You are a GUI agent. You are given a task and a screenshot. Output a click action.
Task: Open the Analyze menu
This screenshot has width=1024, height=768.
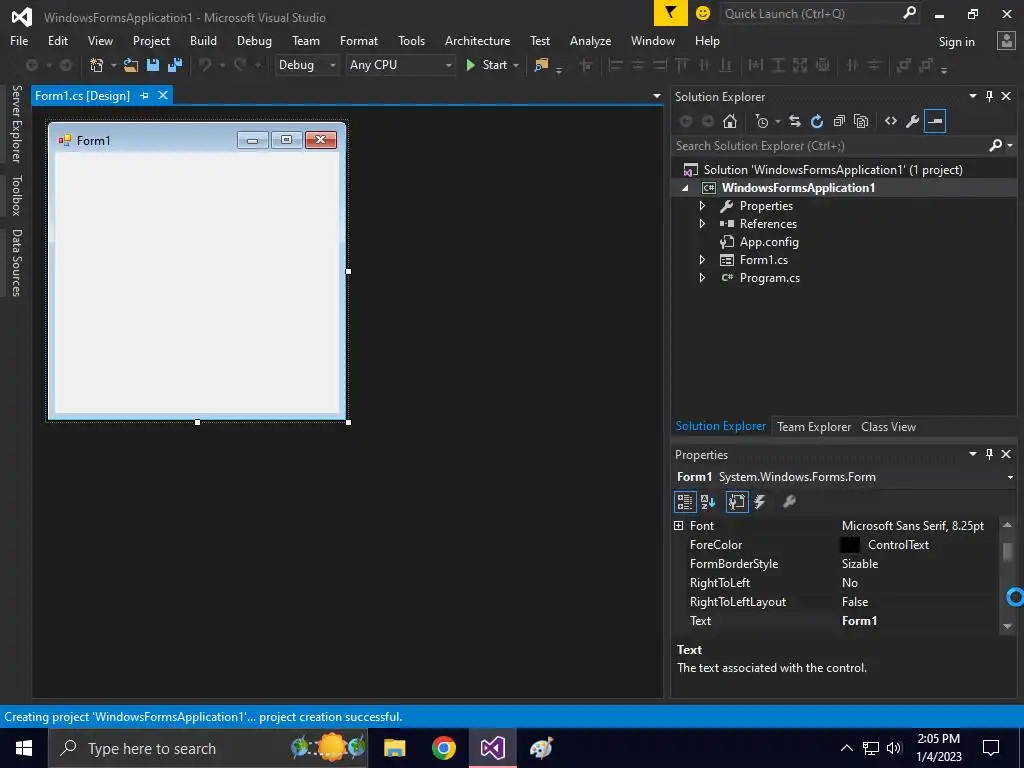click(x=590, y=40)
